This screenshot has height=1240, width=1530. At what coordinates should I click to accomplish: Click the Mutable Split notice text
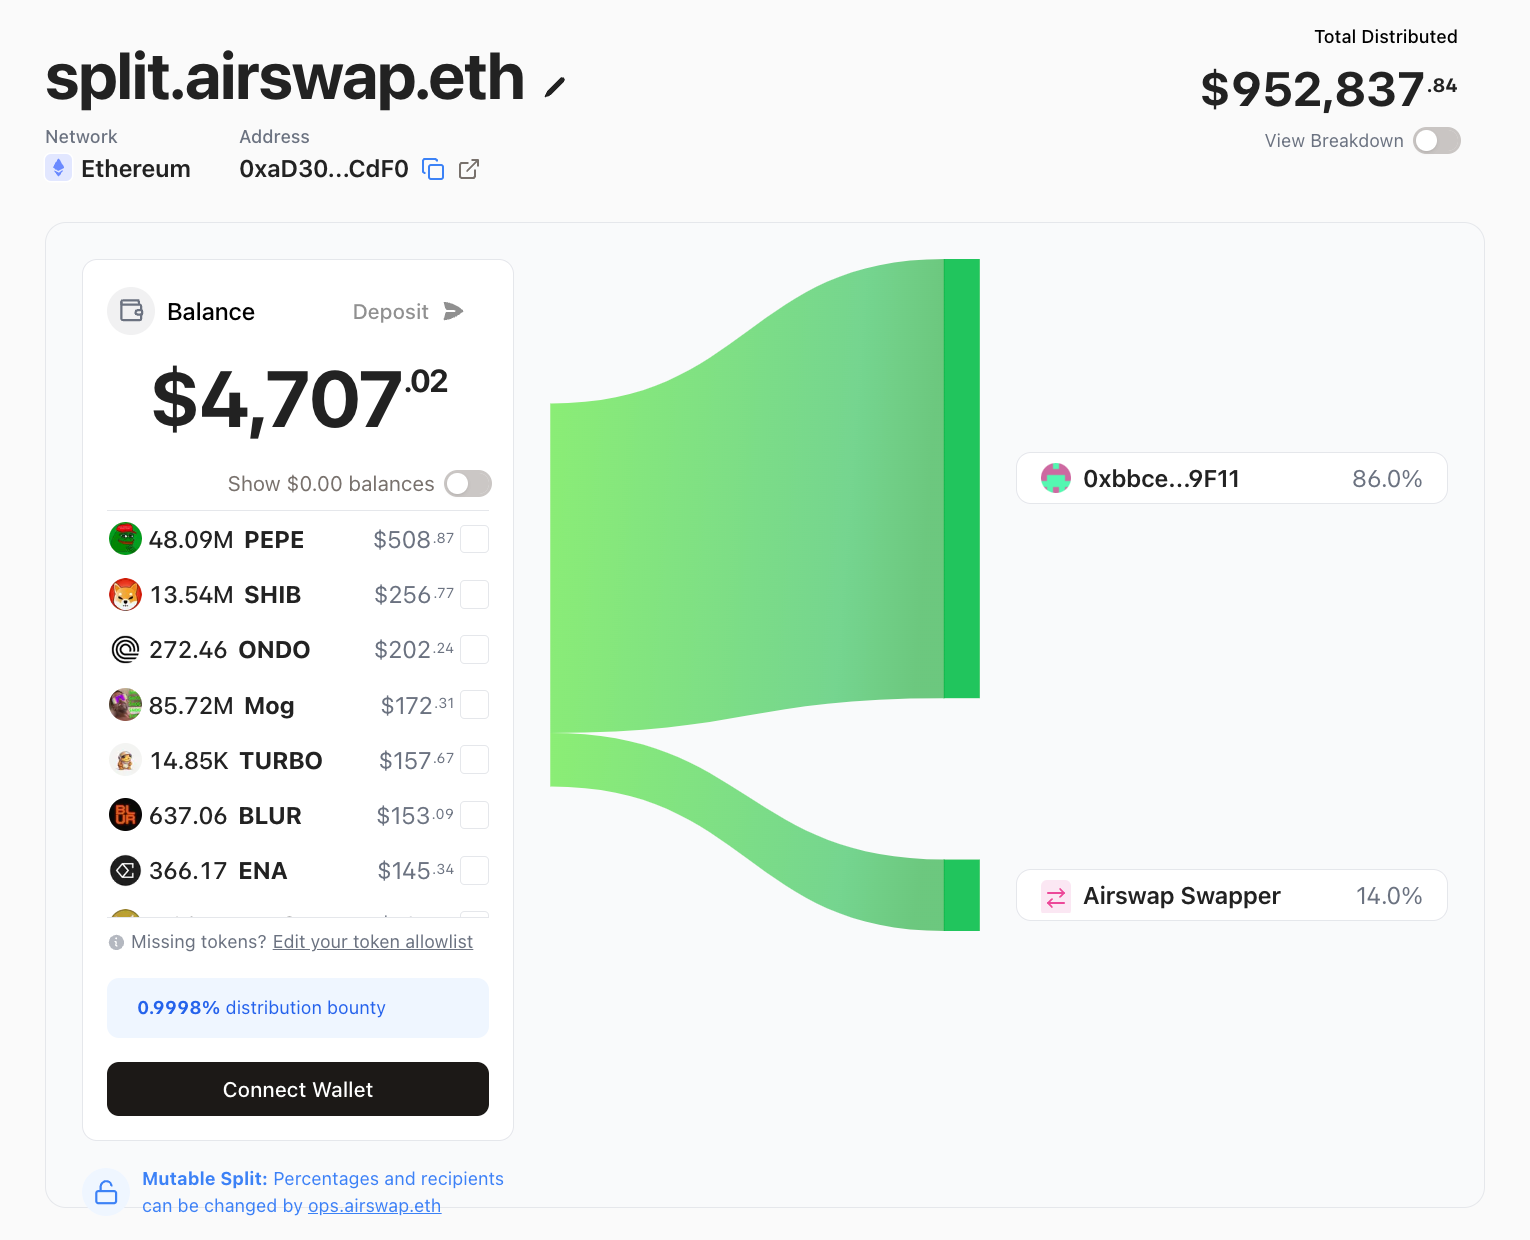(323, 1192)
